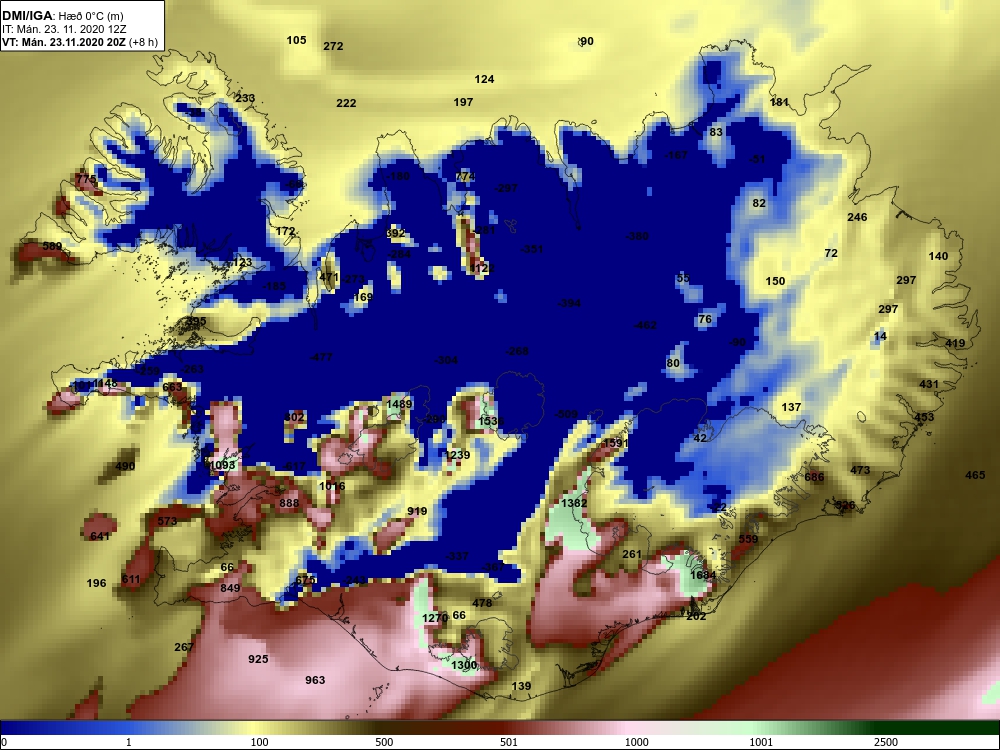
Task: Click the map value 589
Action: (52, 246)
